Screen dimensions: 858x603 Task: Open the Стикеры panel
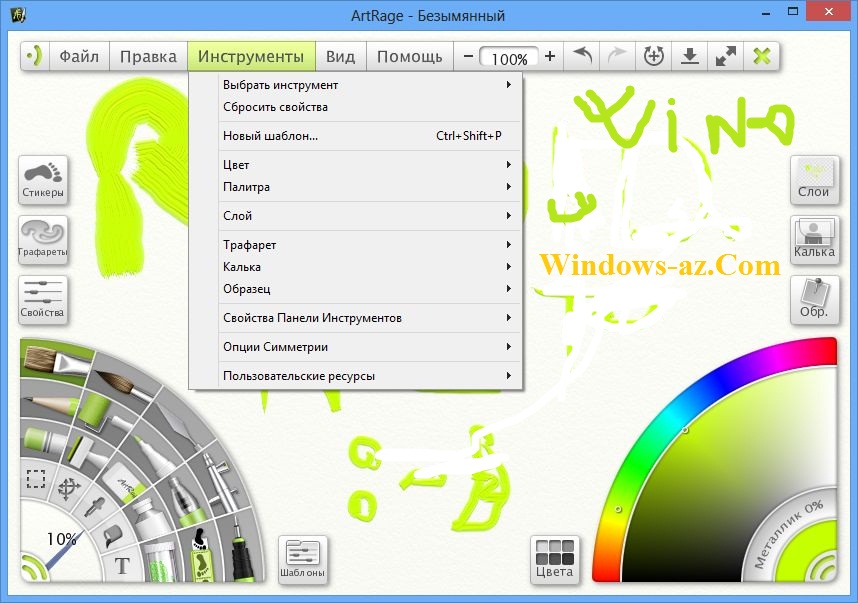(43, 180)
